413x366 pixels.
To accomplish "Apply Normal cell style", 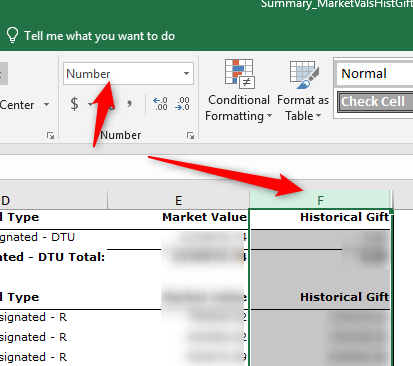I will [374, 74].
